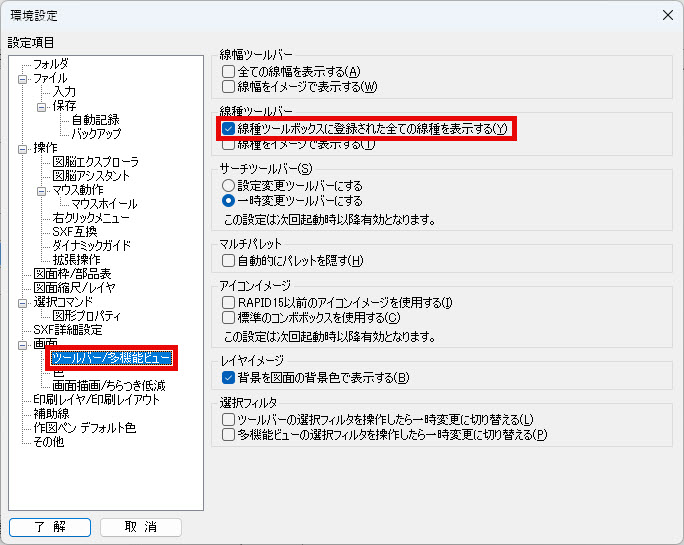
Task: Select 印刷レイヤ/印刷レイアウト tree item
Action: coord(96,399)
